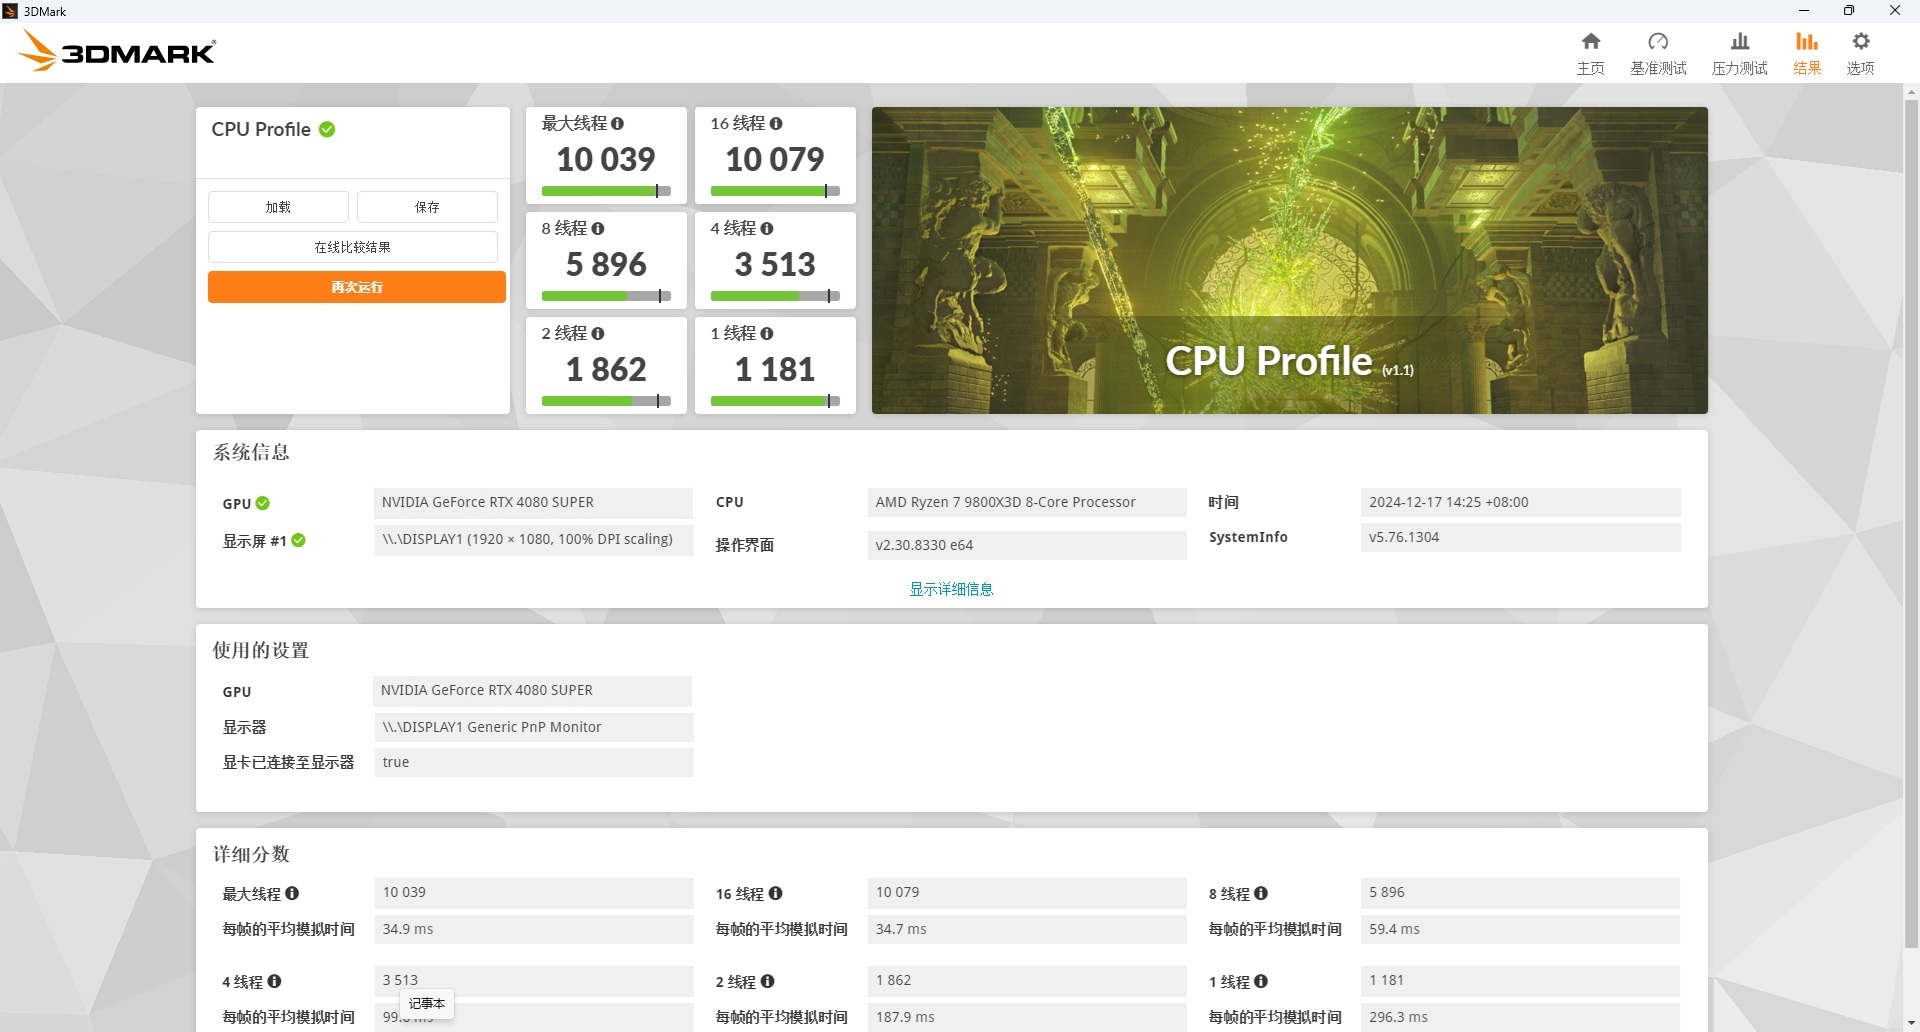Click the 10 079 score in 16 线程 card
This screenshot has height=1032, width=1920.
click(775, 159)
